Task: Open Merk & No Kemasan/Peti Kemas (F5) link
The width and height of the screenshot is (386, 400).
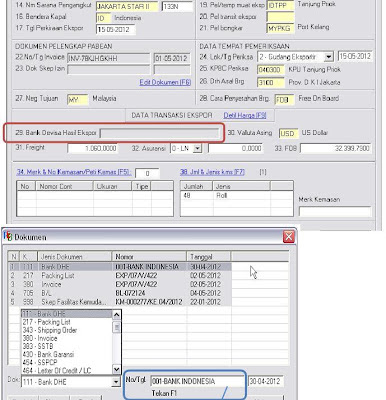Action: (x=74, y=172)
